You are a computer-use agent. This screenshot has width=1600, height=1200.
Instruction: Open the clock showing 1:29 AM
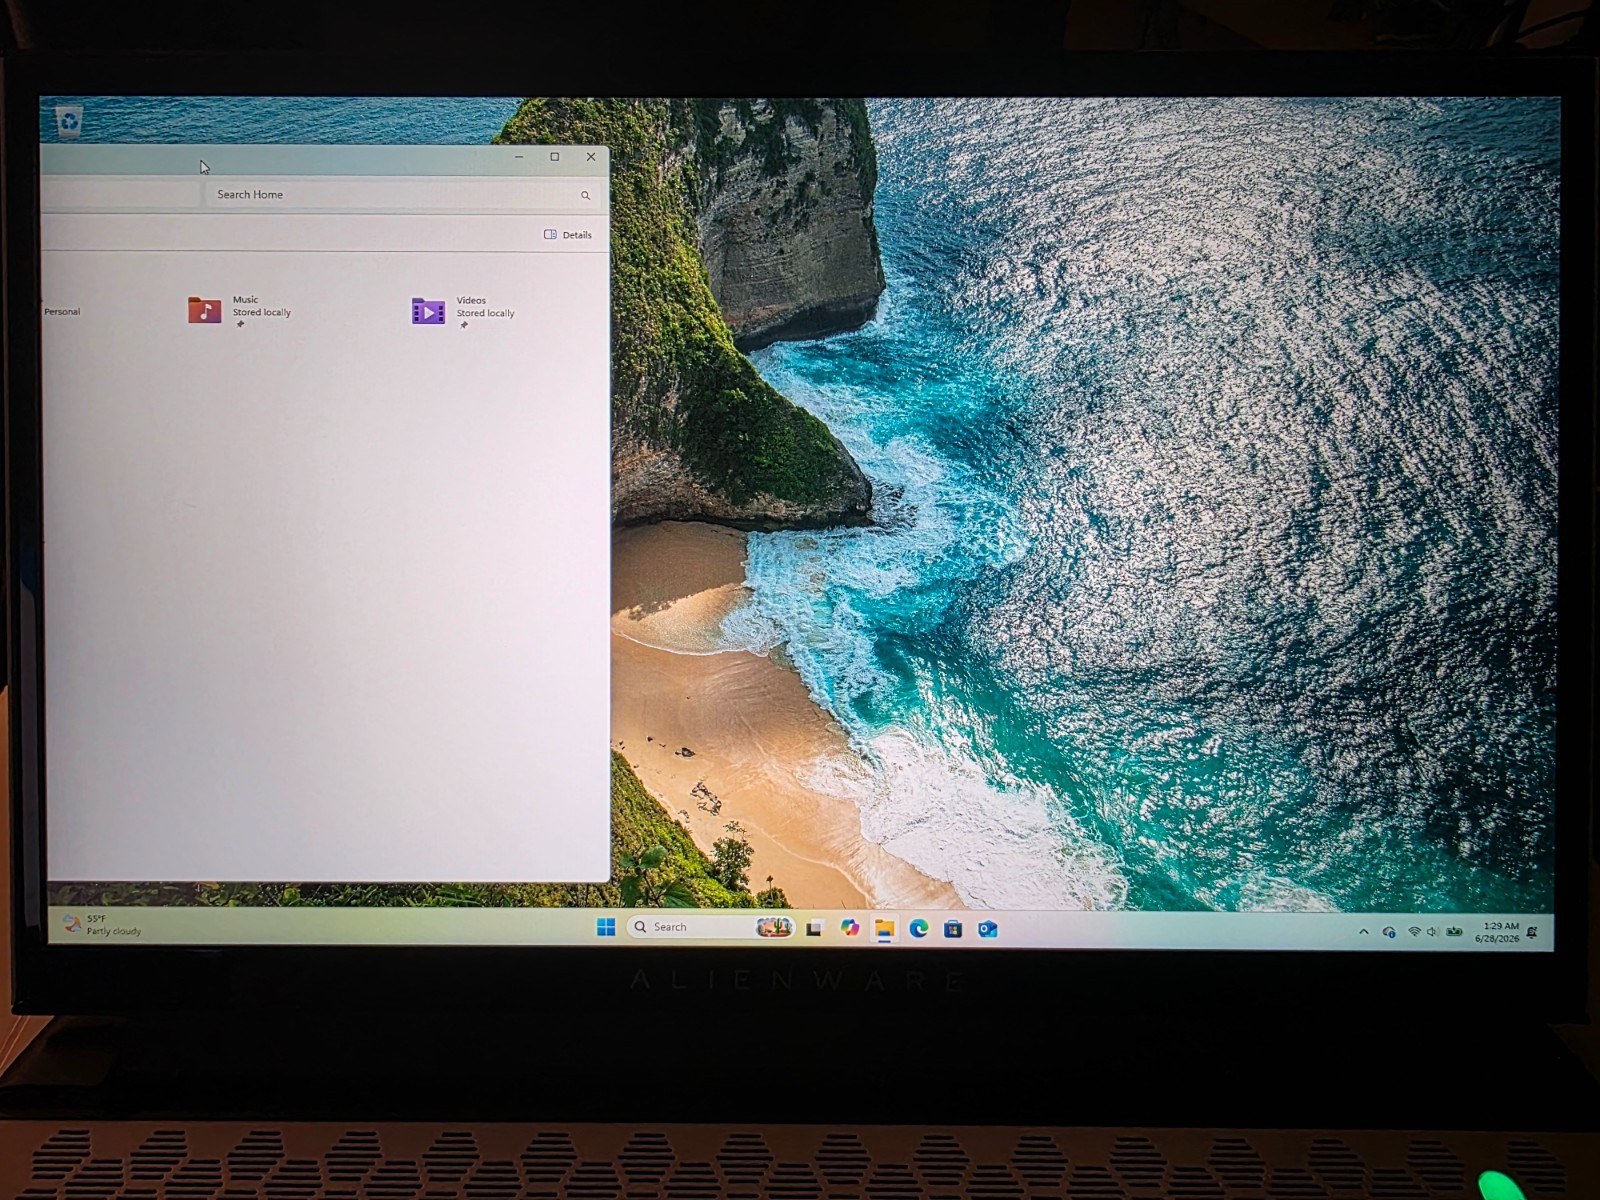(1497, 932)
